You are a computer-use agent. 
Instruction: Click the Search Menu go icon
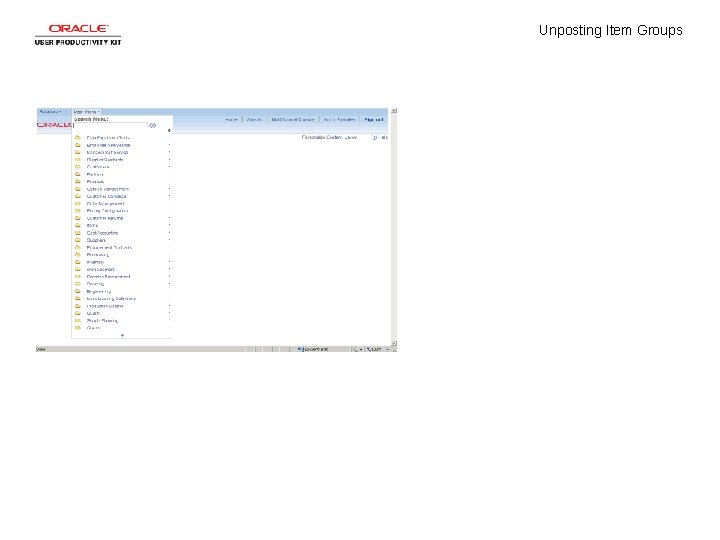[x=152, y=125]
